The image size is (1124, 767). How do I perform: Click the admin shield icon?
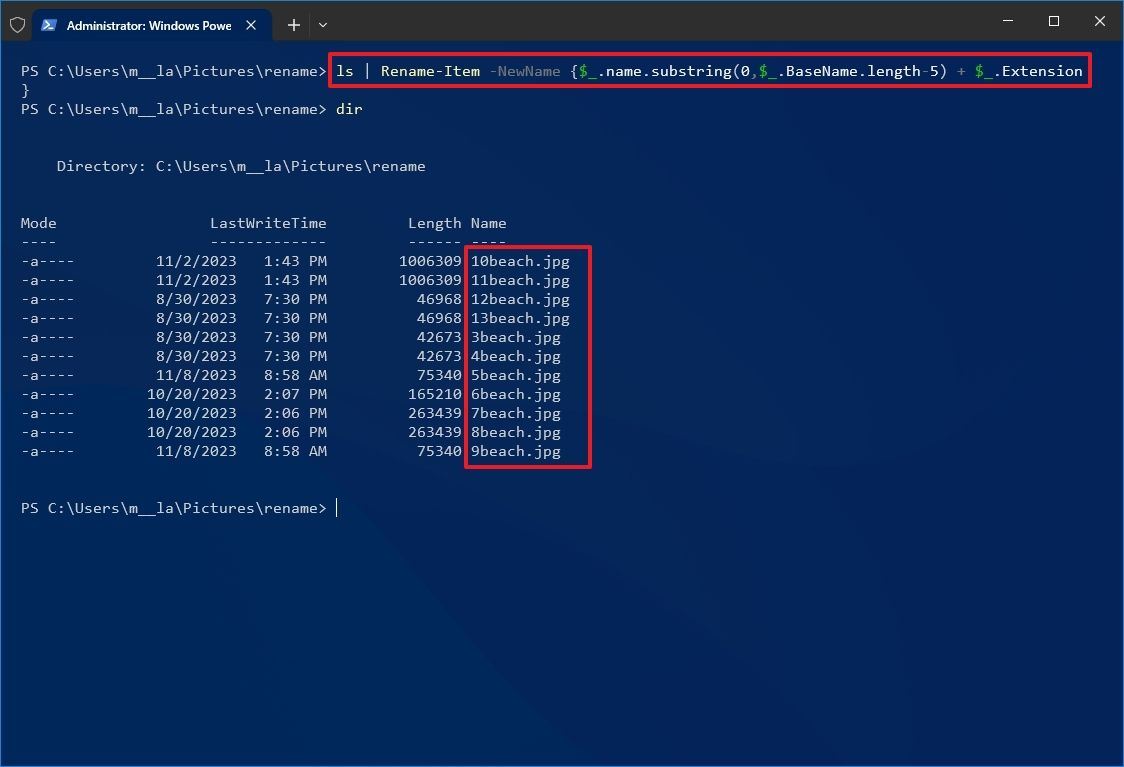tap(17, 24)
